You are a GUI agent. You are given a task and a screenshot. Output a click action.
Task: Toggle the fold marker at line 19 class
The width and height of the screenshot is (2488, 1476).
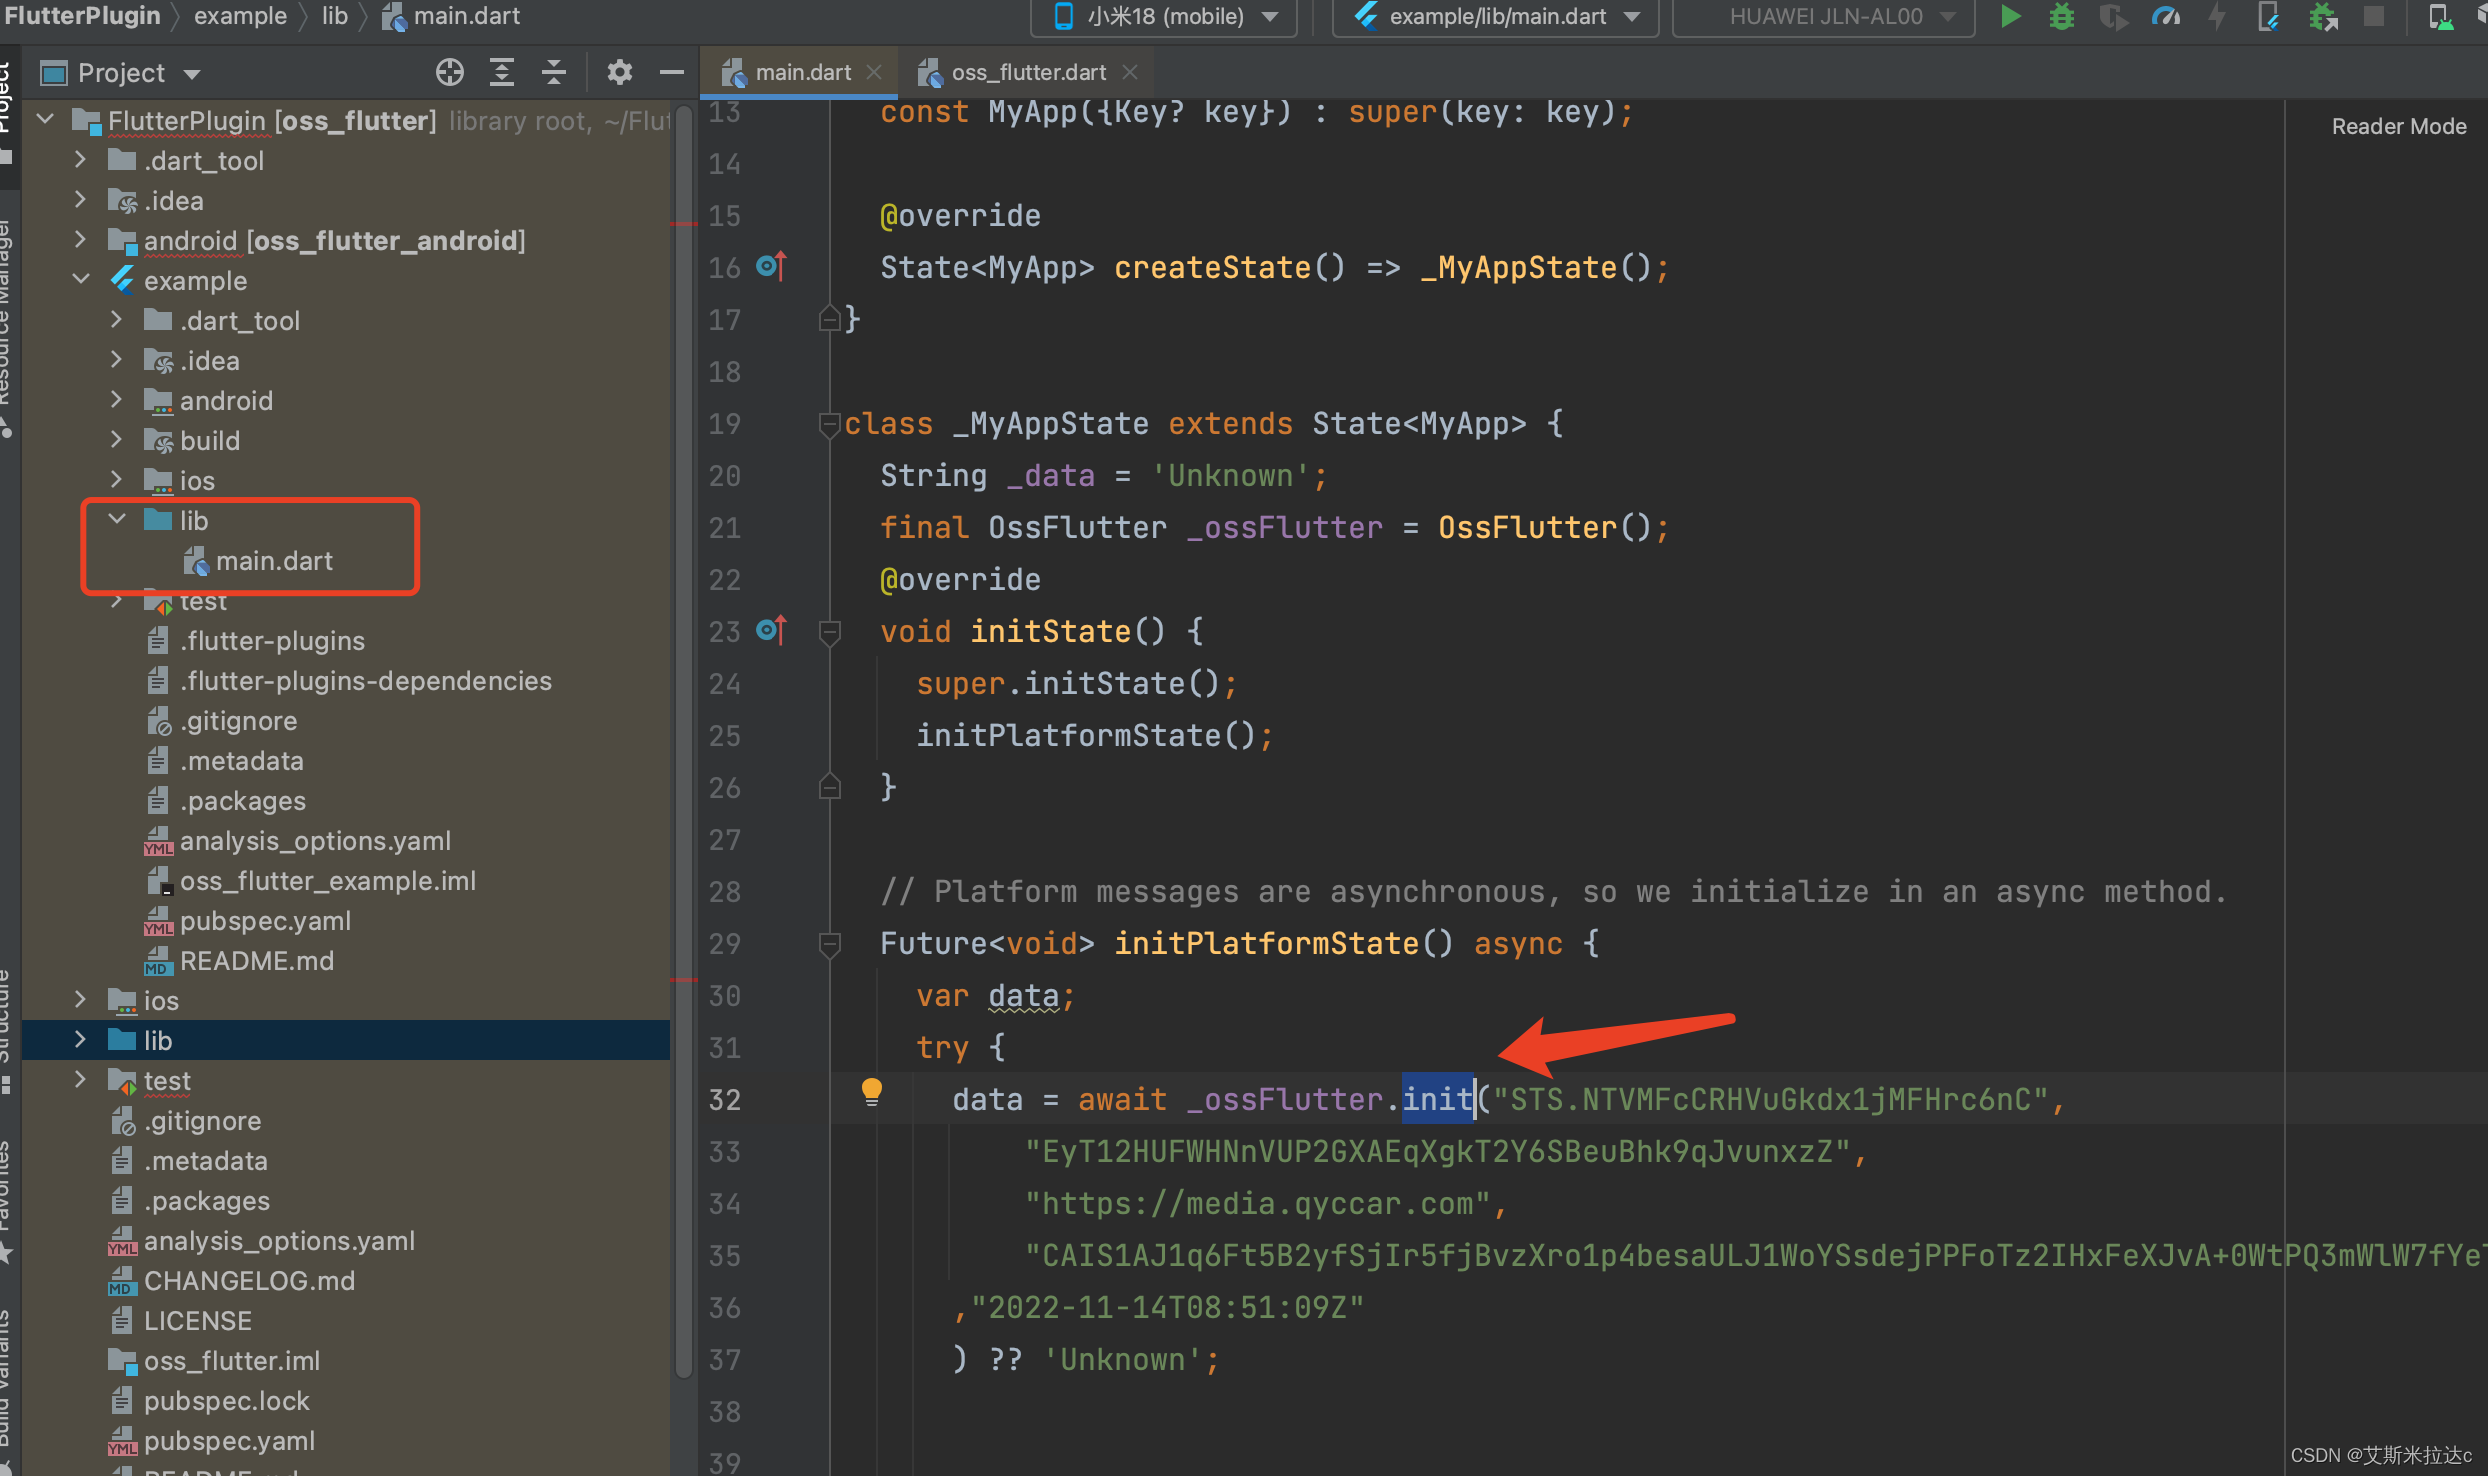coord(829,424)
